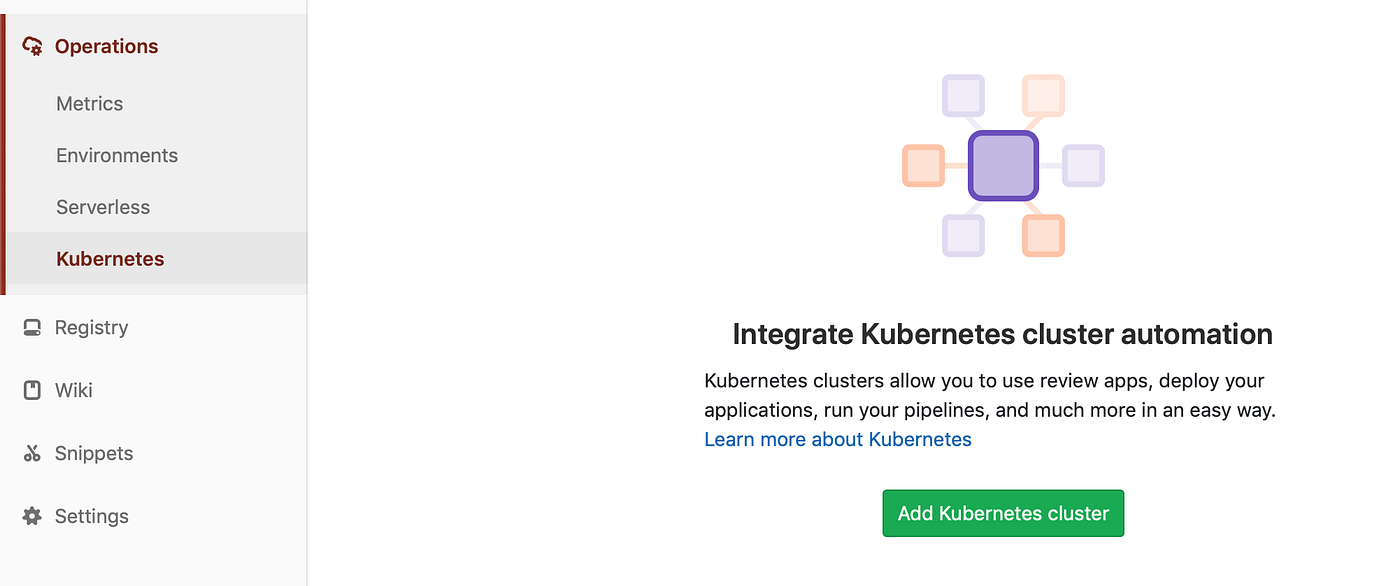Click the Operations gear icon

(31, 45)
